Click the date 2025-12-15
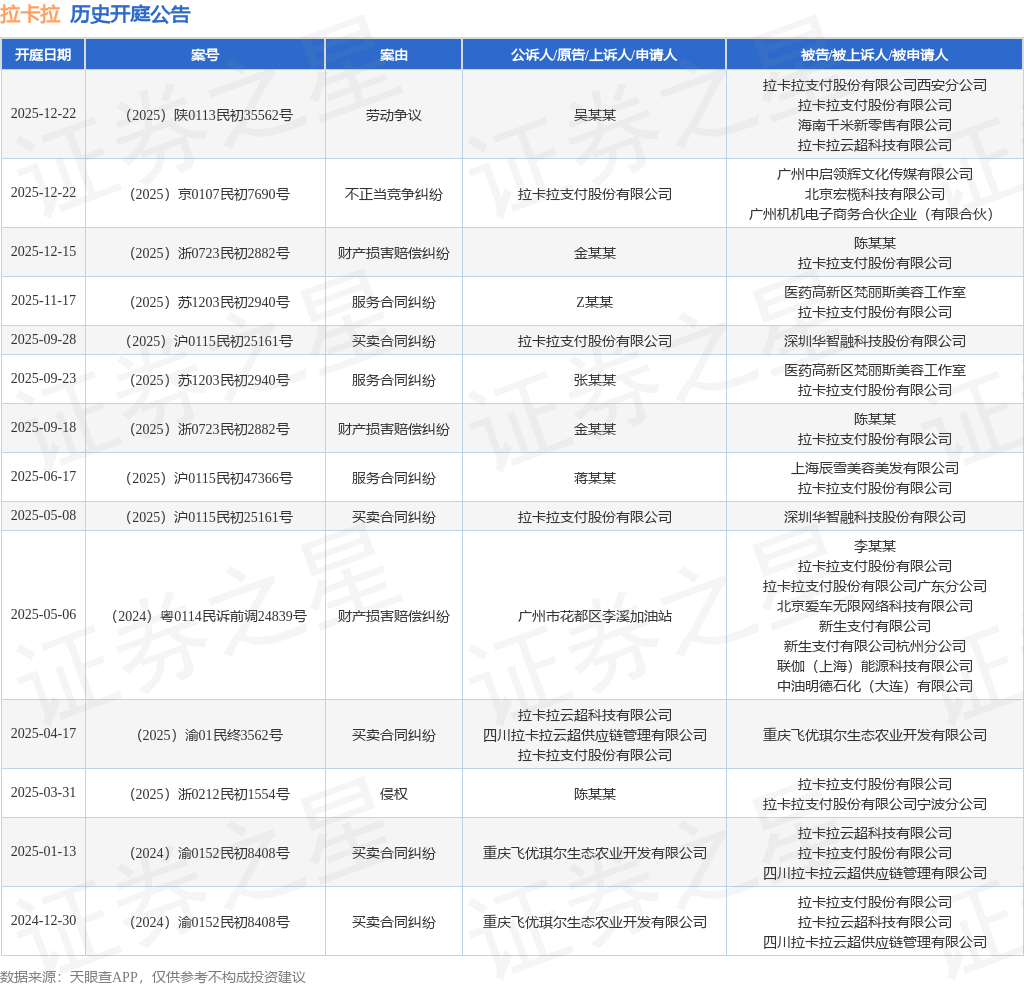1024x986 pixels. tap(43, 251)
